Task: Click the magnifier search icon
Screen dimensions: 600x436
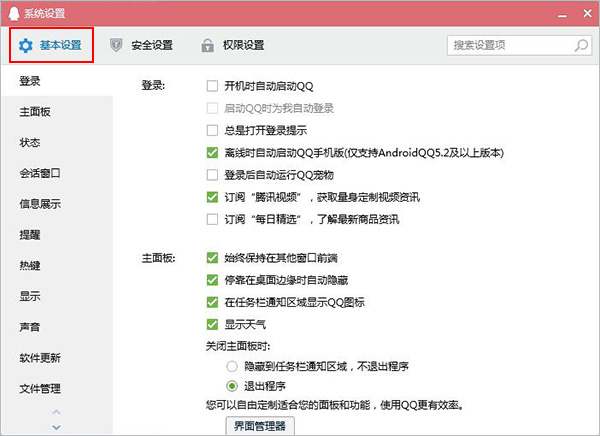Action: tap(581, 45)
